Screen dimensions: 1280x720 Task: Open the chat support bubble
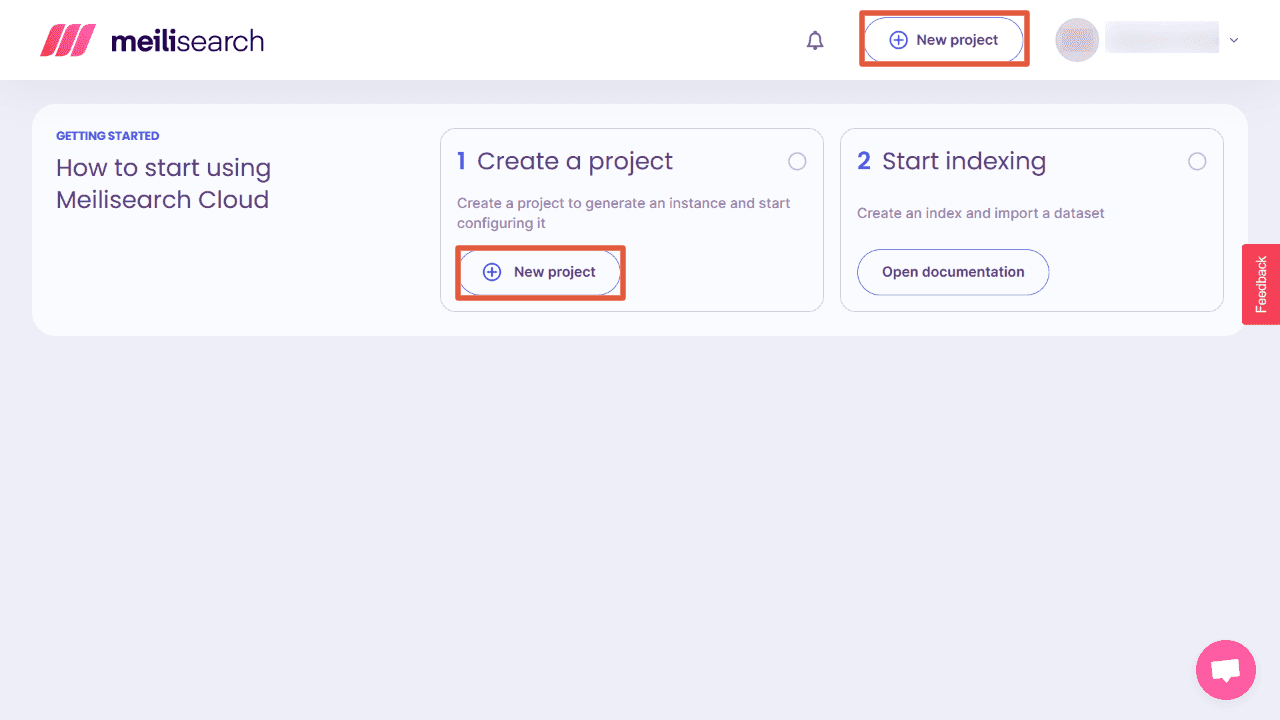[1226, 670]
